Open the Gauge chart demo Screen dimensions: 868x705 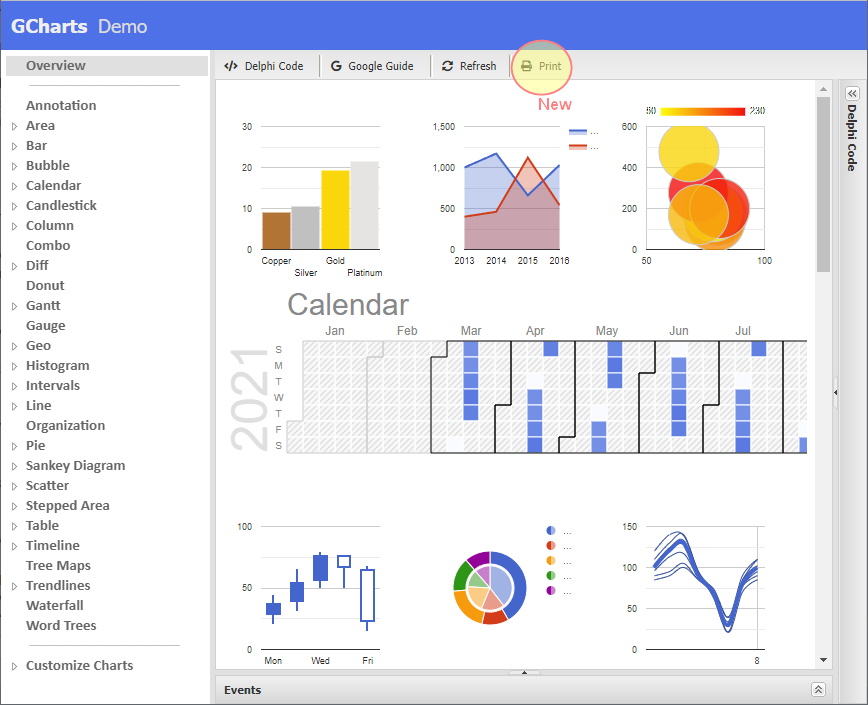45,325
